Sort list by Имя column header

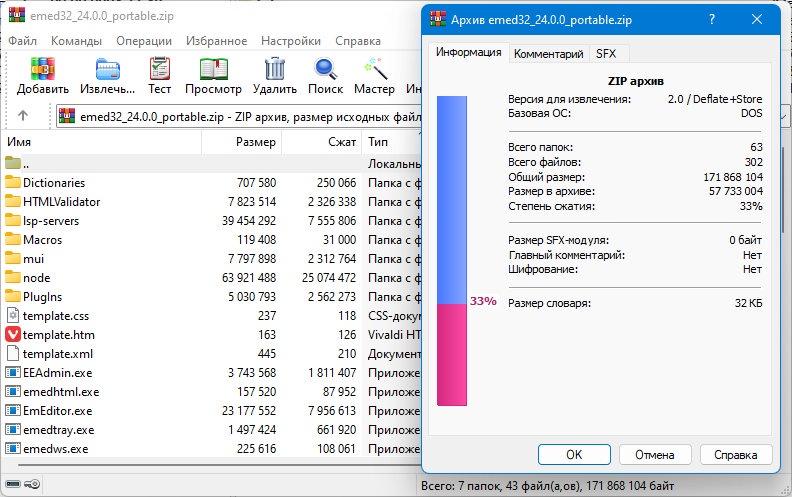click(x=103, y=142)
